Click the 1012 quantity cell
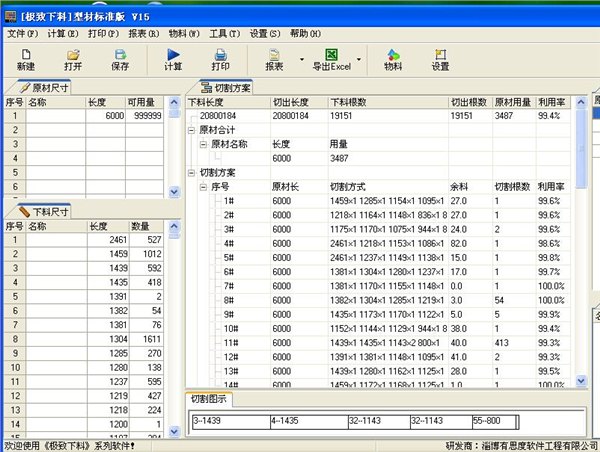The width and height of the screenshot is (600, 452). 147,254
